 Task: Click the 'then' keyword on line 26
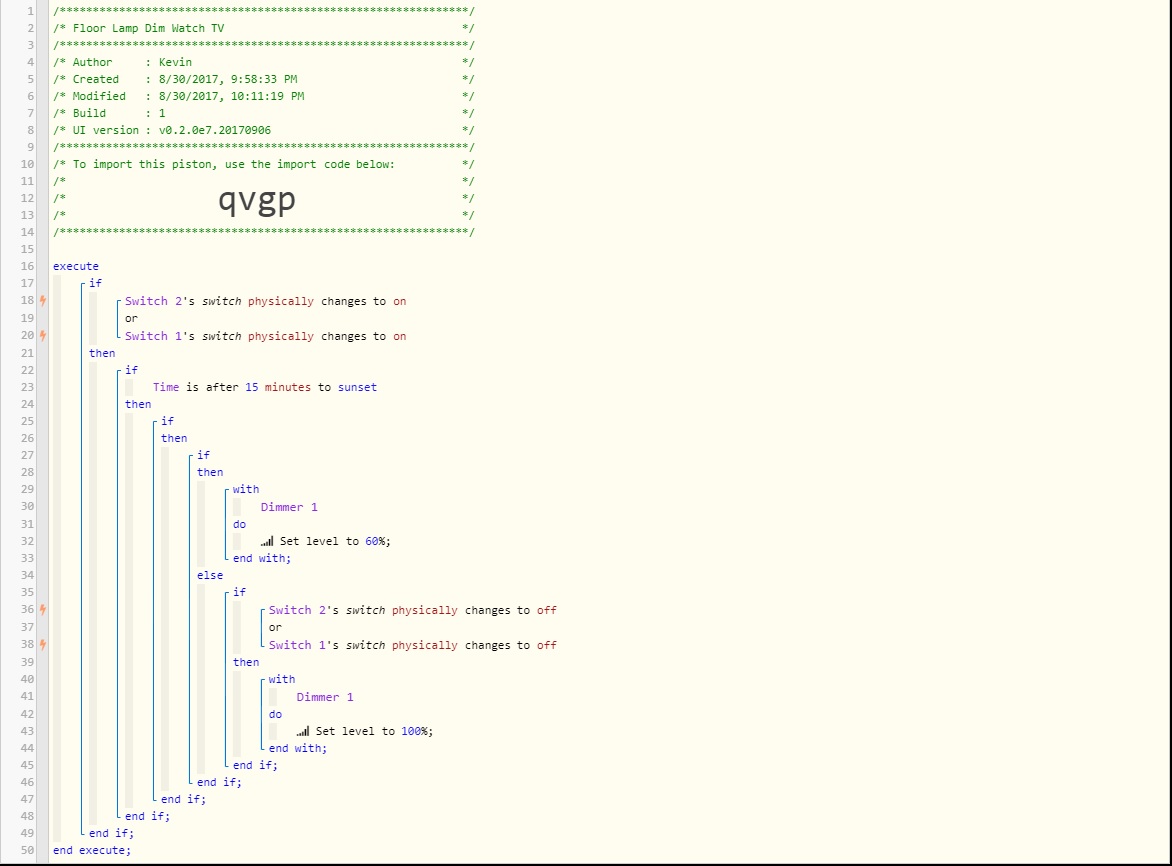coord(174,439)
